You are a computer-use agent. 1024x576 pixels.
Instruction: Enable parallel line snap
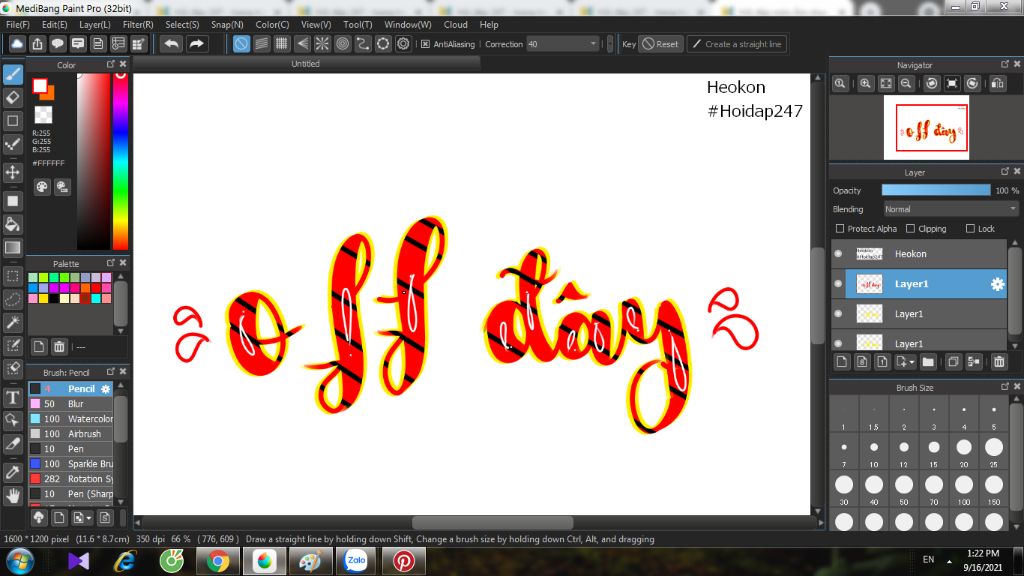click(x=261, y=44)
